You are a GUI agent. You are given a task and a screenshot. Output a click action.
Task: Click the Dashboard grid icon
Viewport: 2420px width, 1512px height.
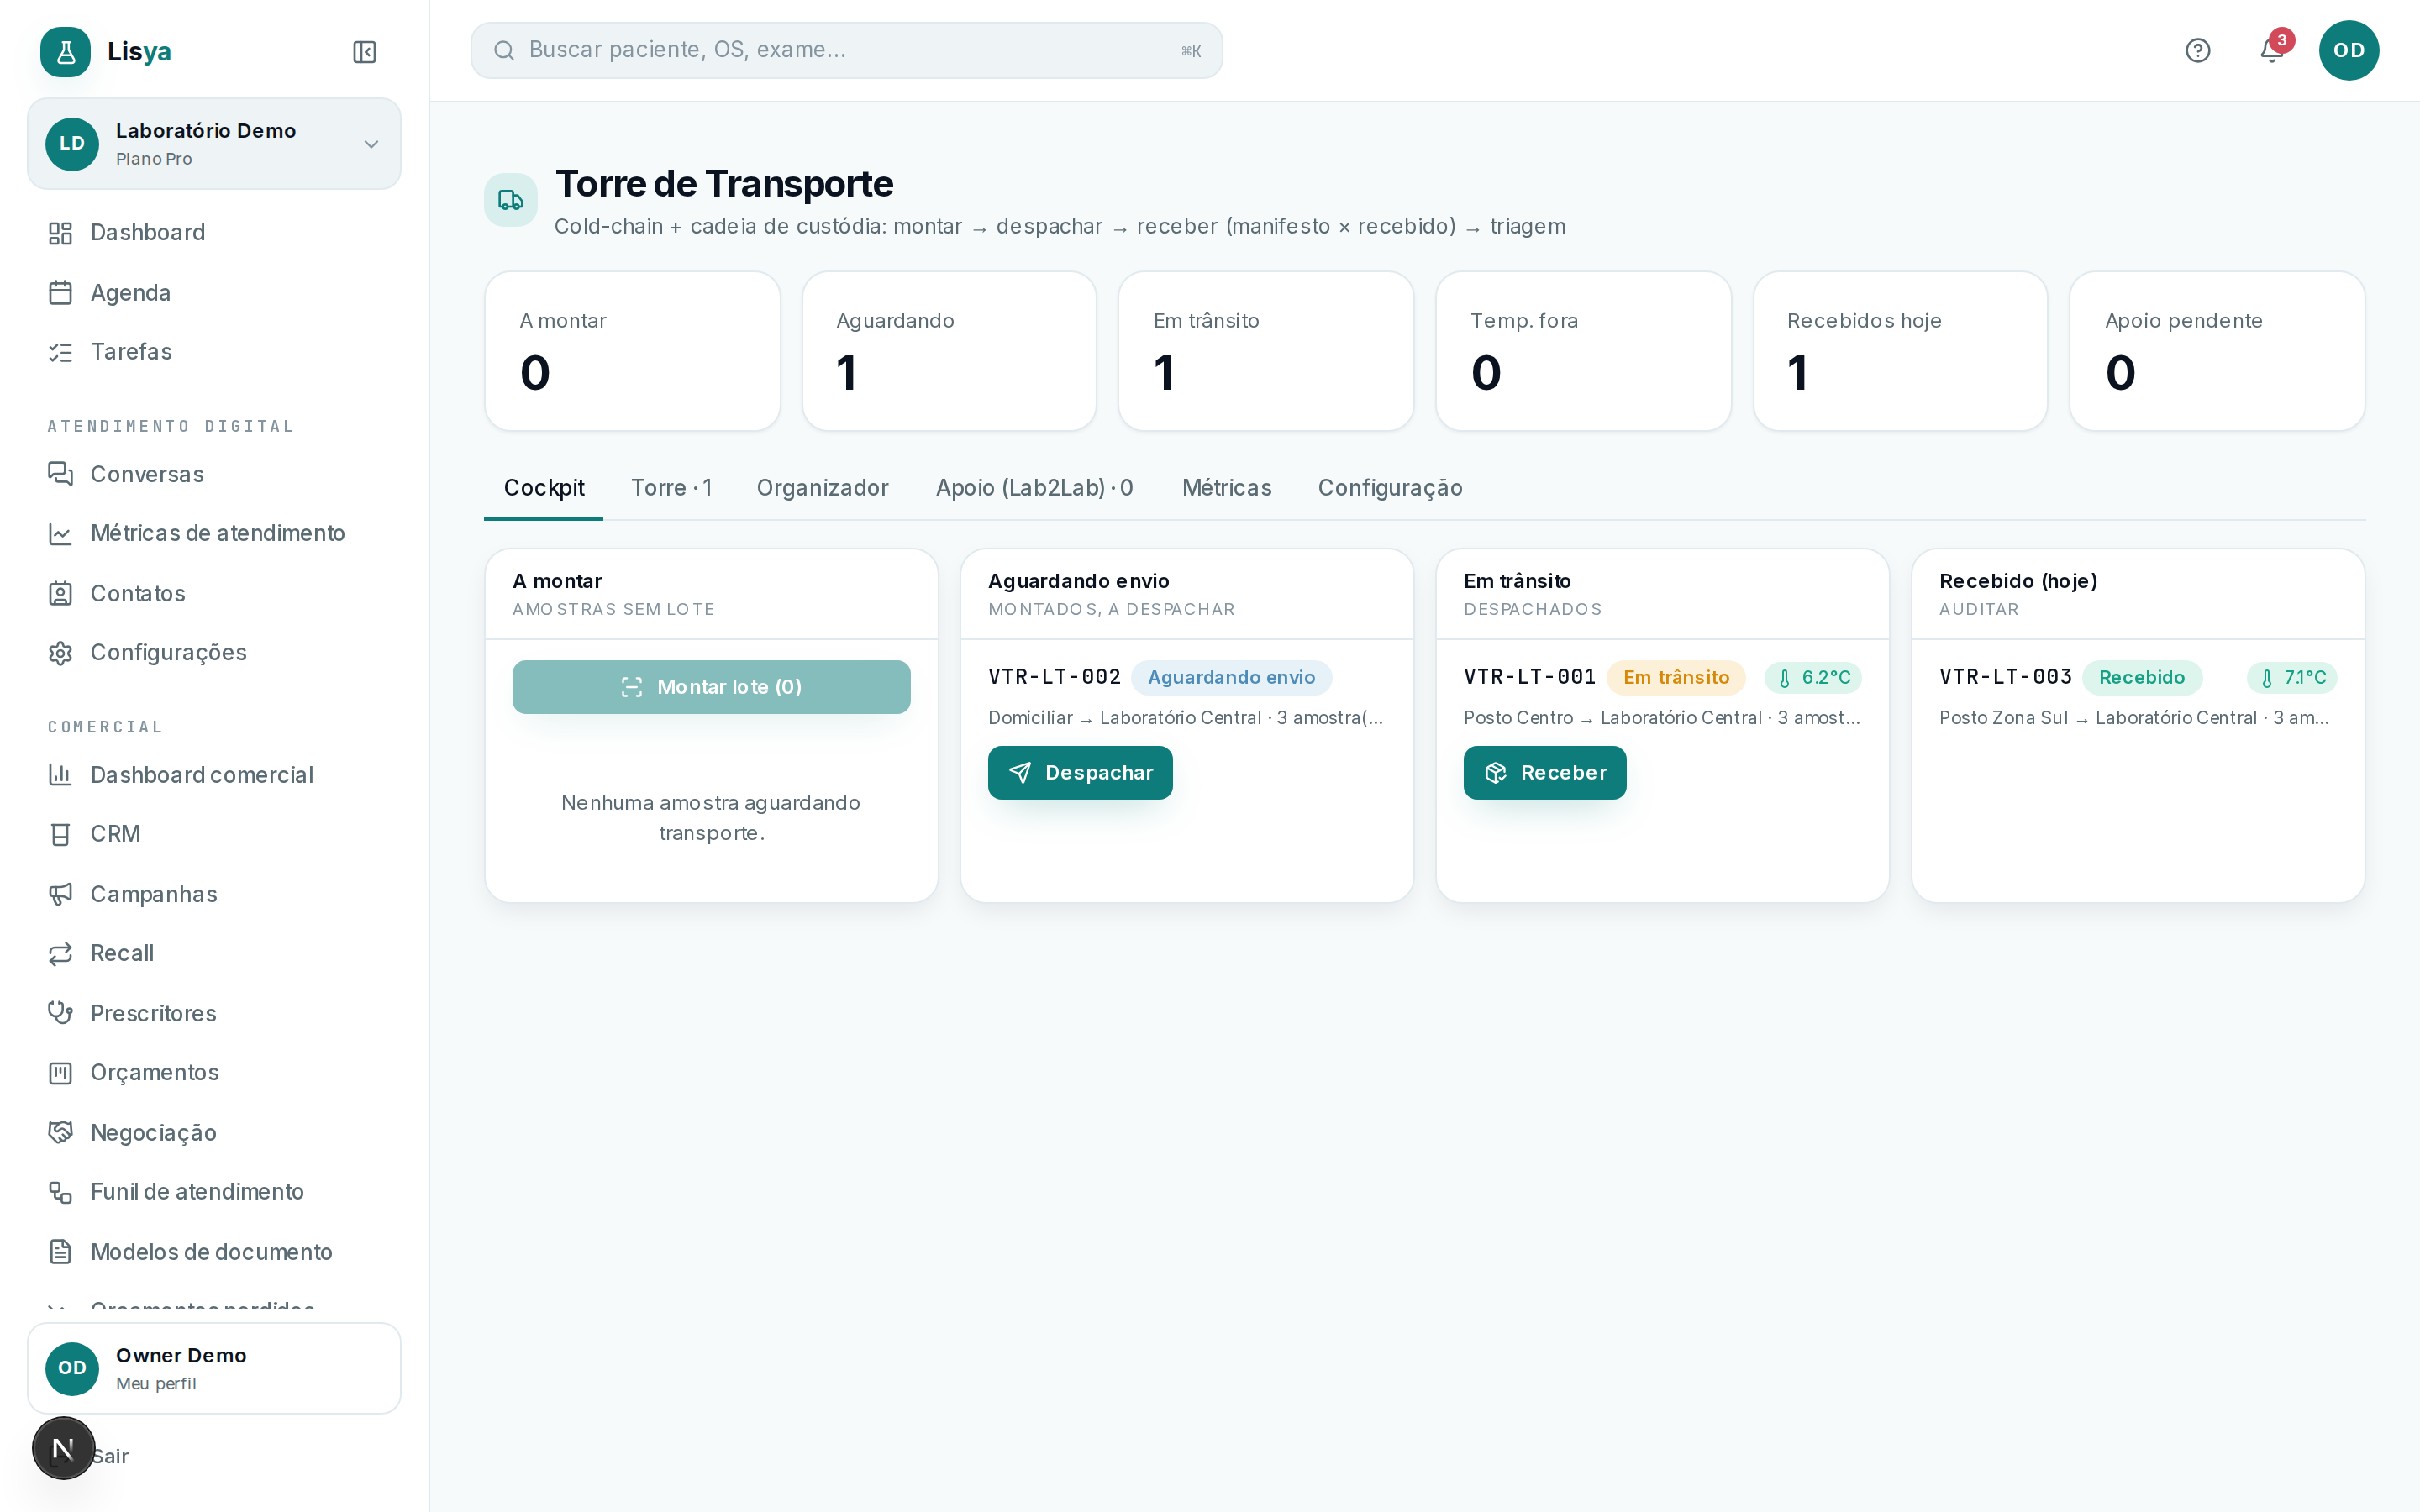tap(60, 233)
